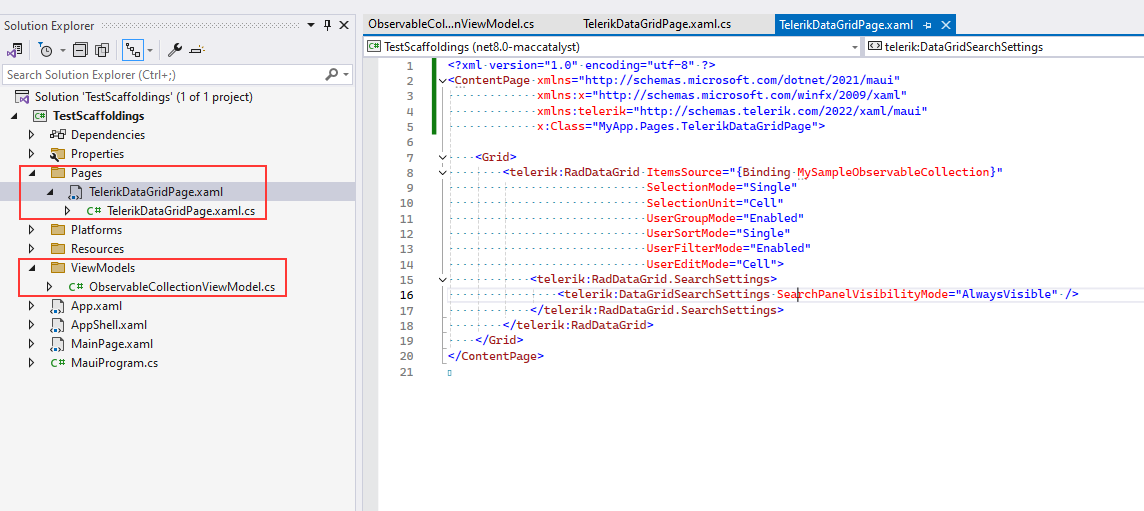Expand the Properties node
1144x511 pixels.
pos(32,154)
